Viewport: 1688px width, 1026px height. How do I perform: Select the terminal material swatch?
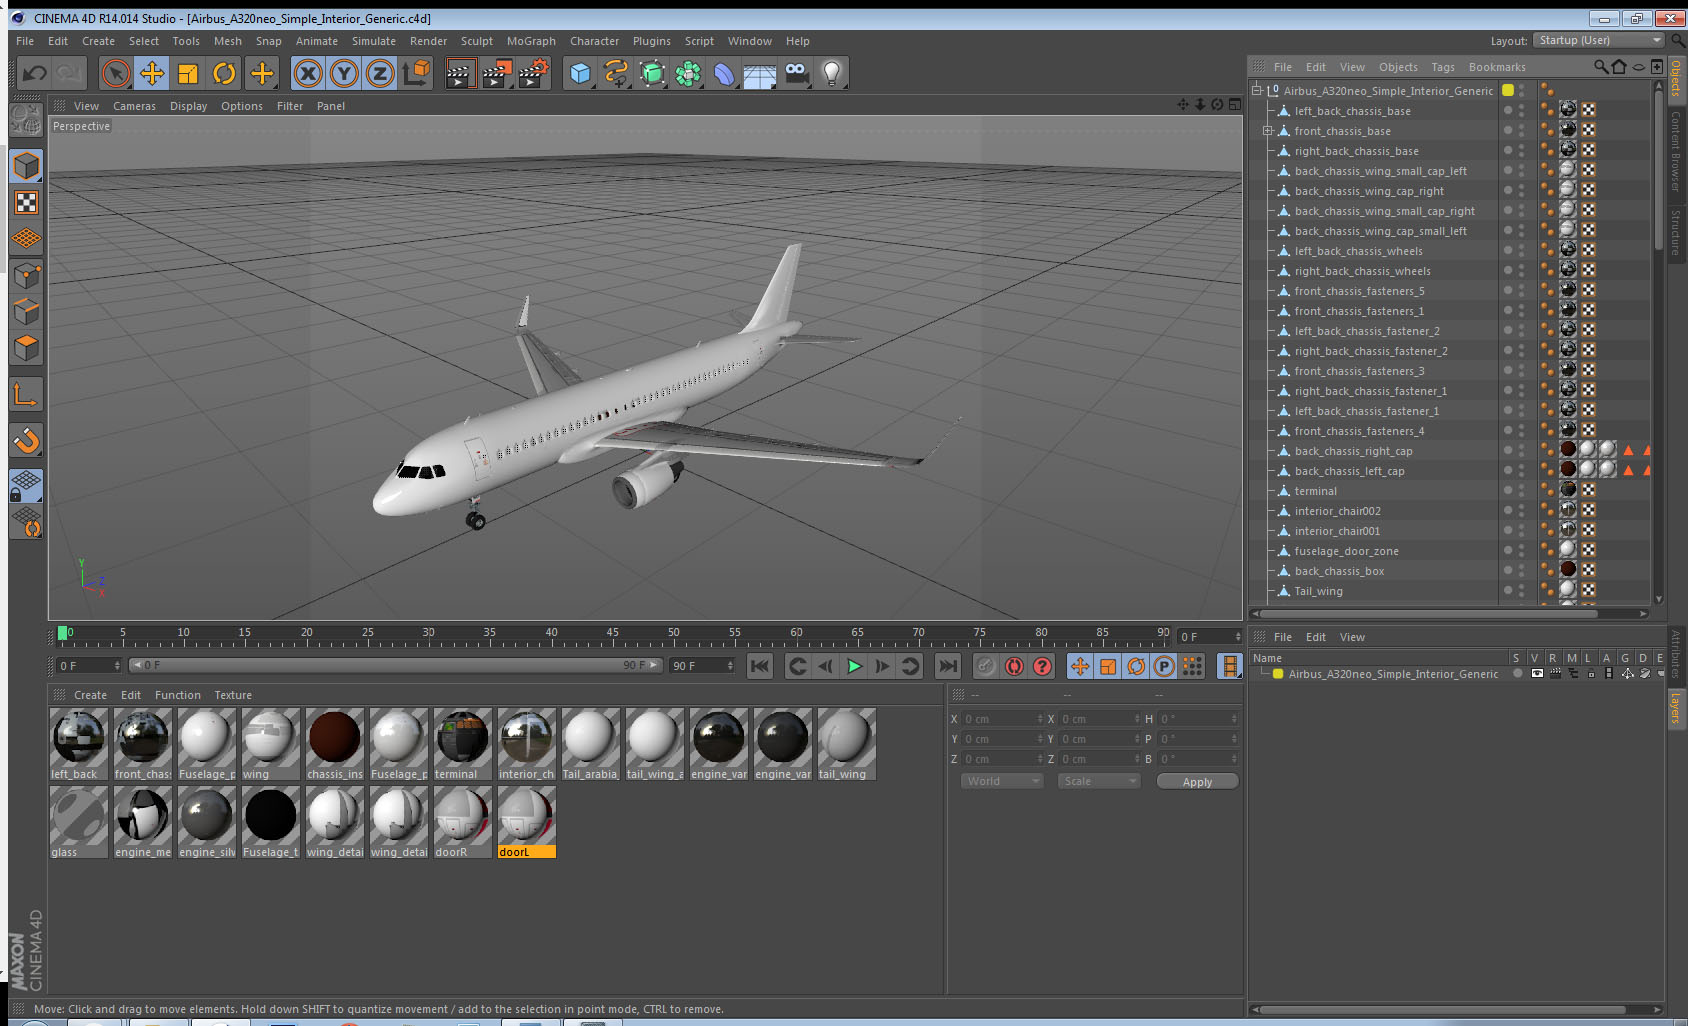pyautogui.click(x=463, y=744)
